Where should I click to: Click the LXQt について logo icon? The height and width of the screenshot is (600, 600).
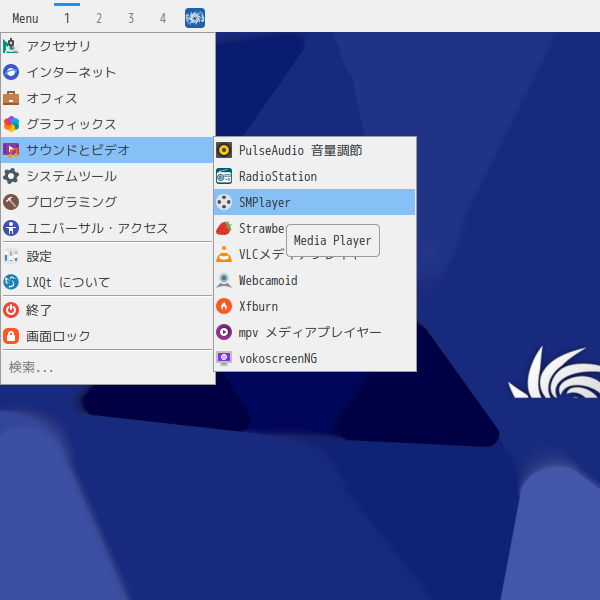point(11,282)
